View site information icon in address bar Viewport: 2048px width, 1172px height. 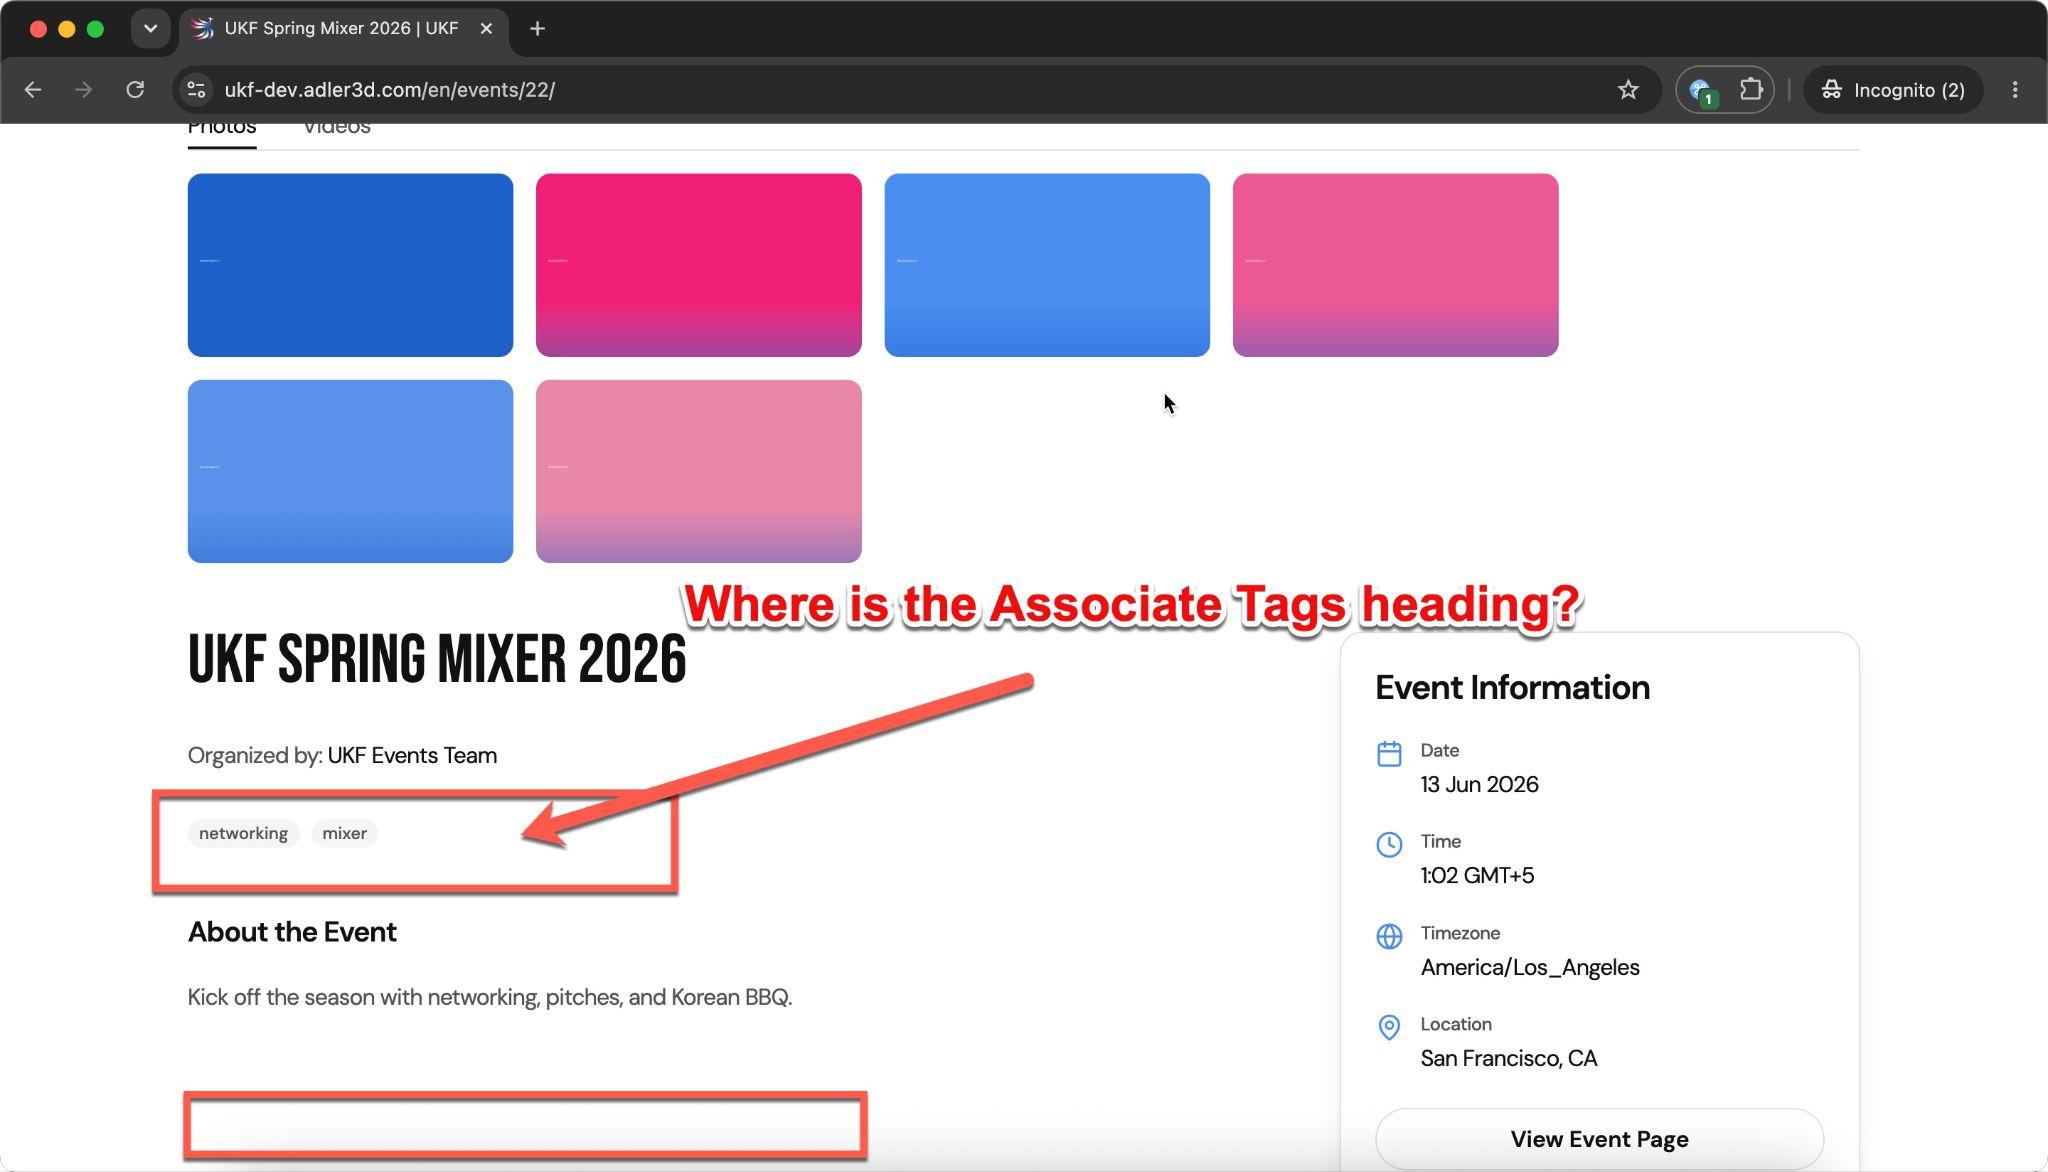pos(196,90)
